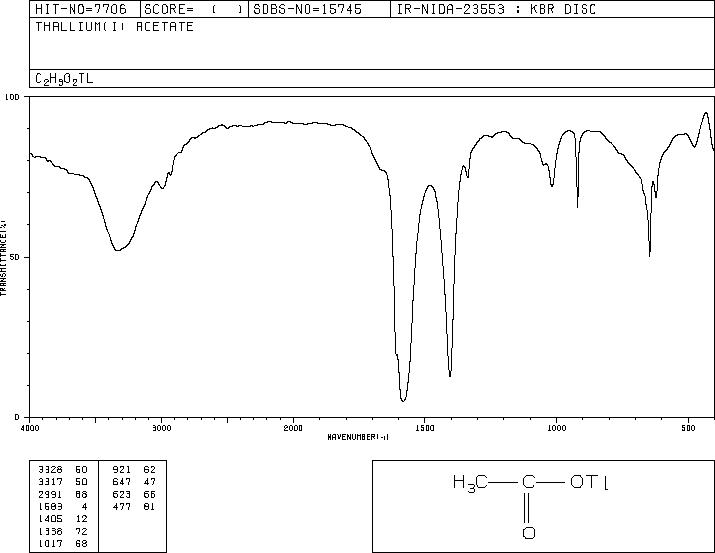This screenshot has height=553, width=715.
Task: Select the 1405 peak table entry
Action: pyautogui.click(x=63, y=519)
